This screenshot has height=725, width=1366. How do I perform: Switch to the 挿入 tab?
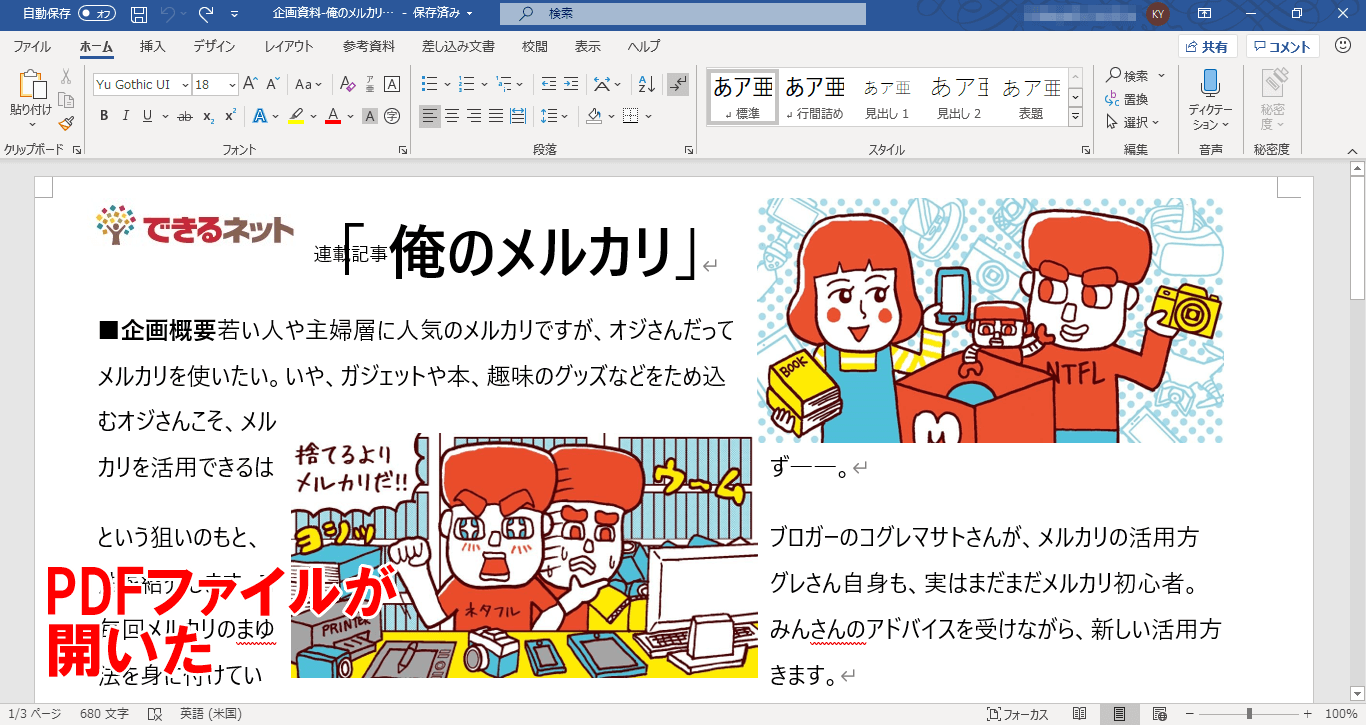pos(153,46)
